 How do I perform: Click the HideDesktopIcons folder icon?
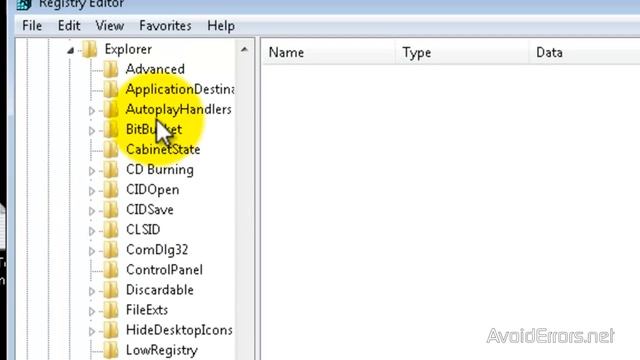click(111, 330)
